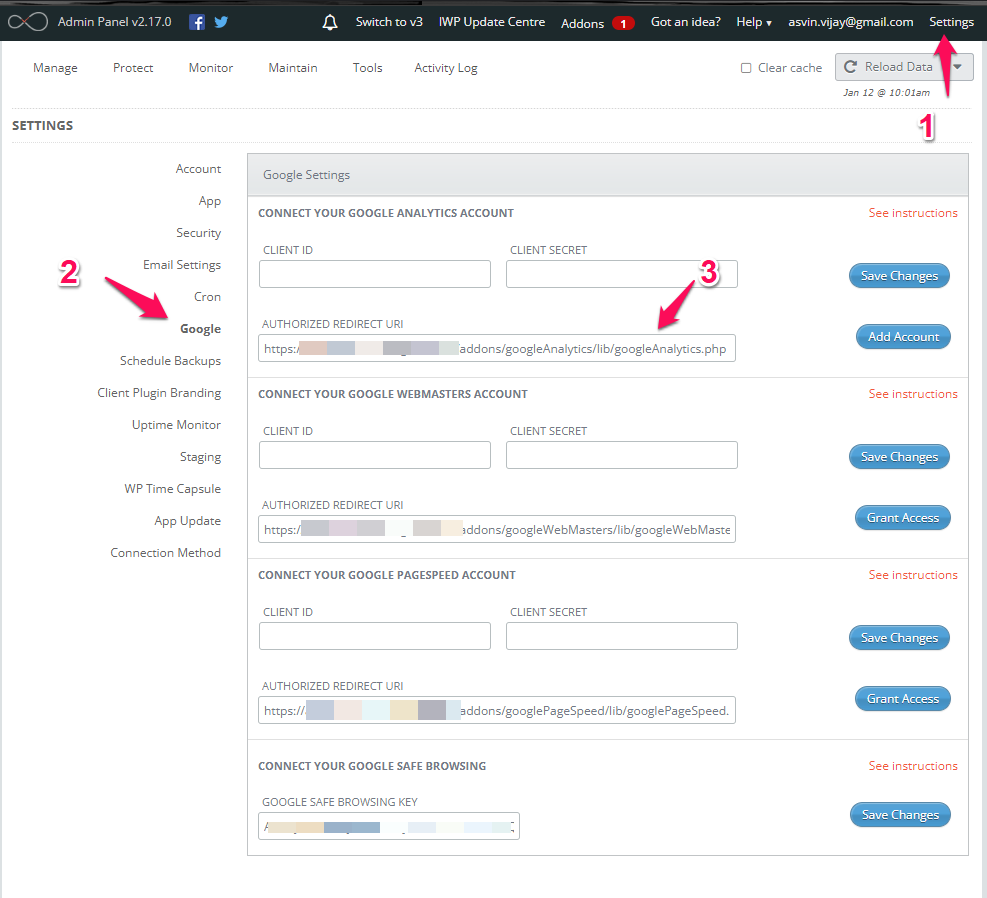Save Changes for Google PageSpeed

point(899,637)
